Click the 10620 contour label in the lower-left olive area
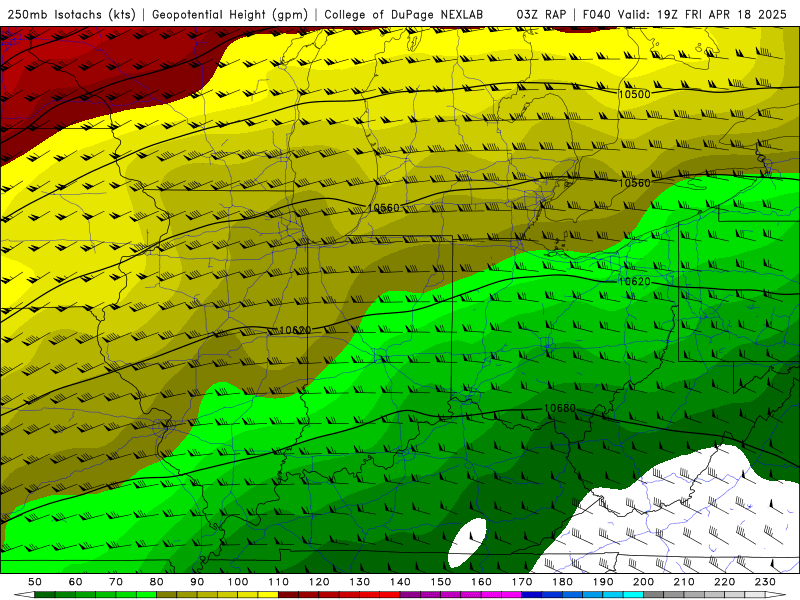 pos(295,331)
